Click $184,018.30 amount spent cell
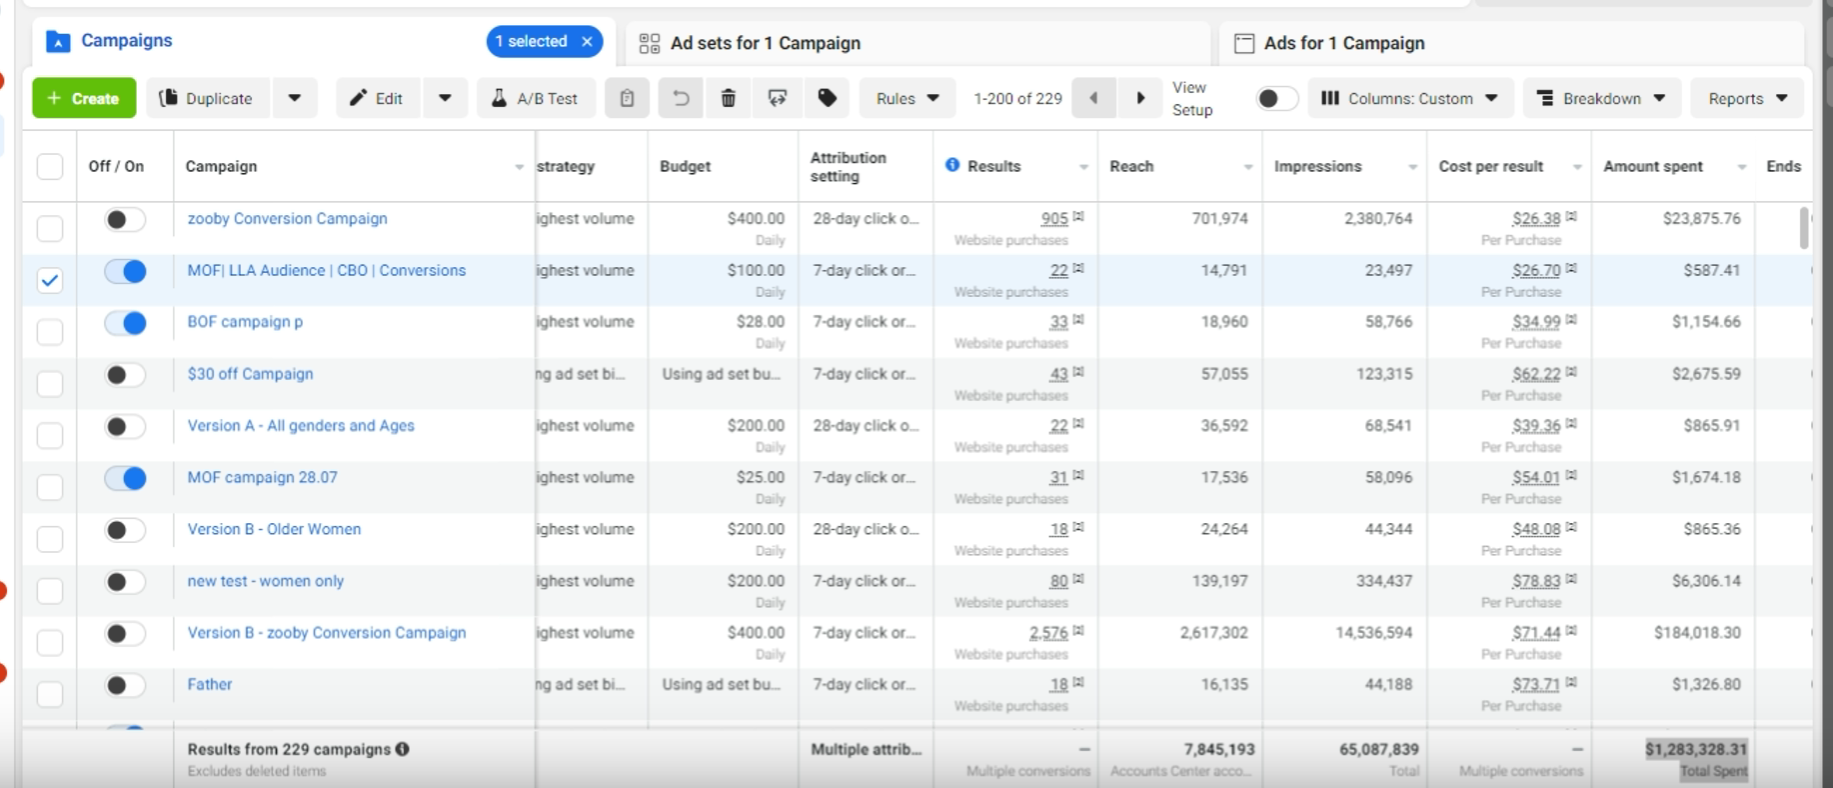Image resolution: width=1833 pixels, height=788 pixels. tap(1697, 632)
